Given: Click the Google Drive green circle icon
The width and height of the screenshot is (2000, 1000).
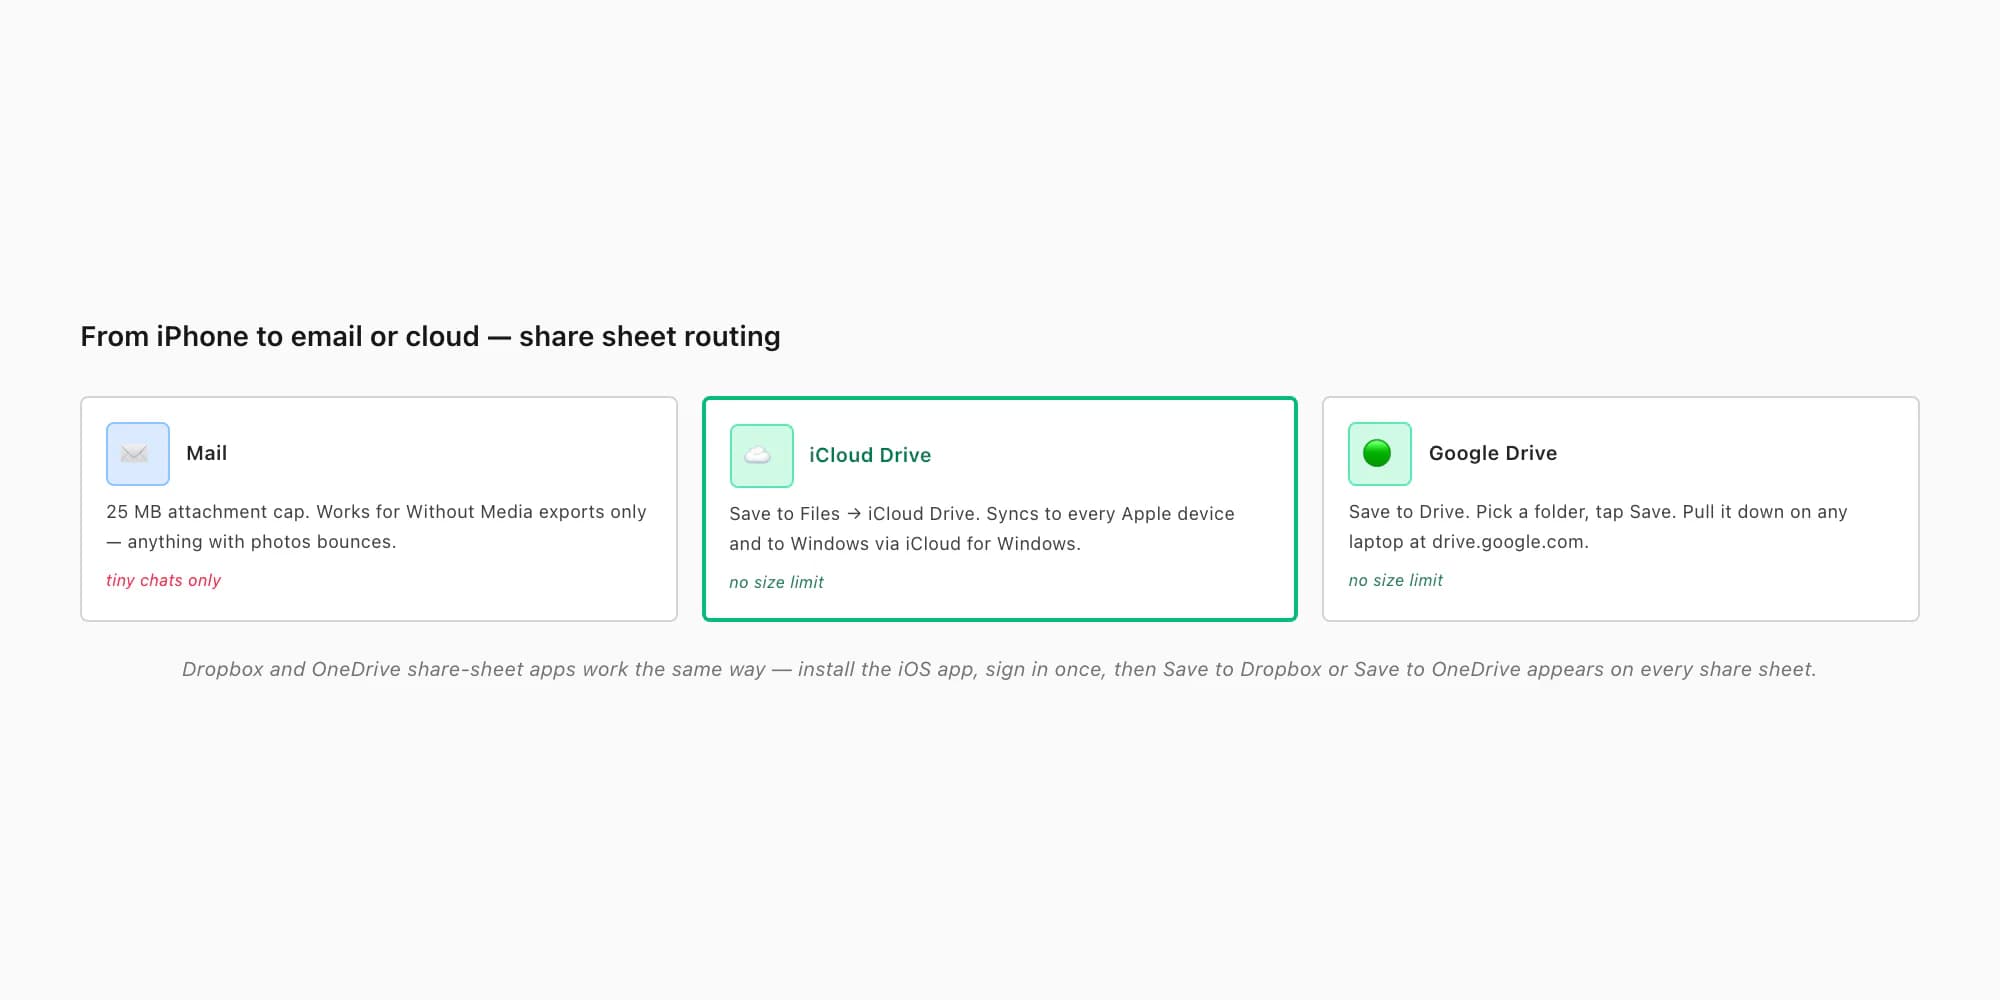Looking at the screenshot, I should 1379,454.
